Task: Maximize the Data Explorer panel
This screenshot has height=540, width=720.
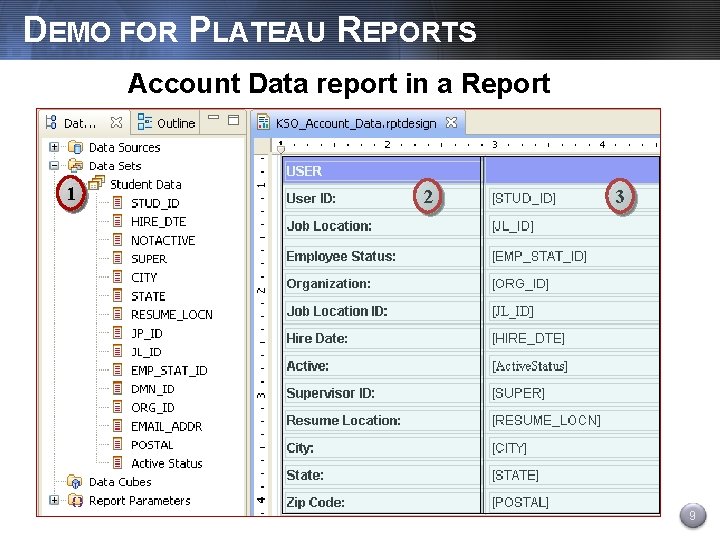Action: [x=234, y=120]
